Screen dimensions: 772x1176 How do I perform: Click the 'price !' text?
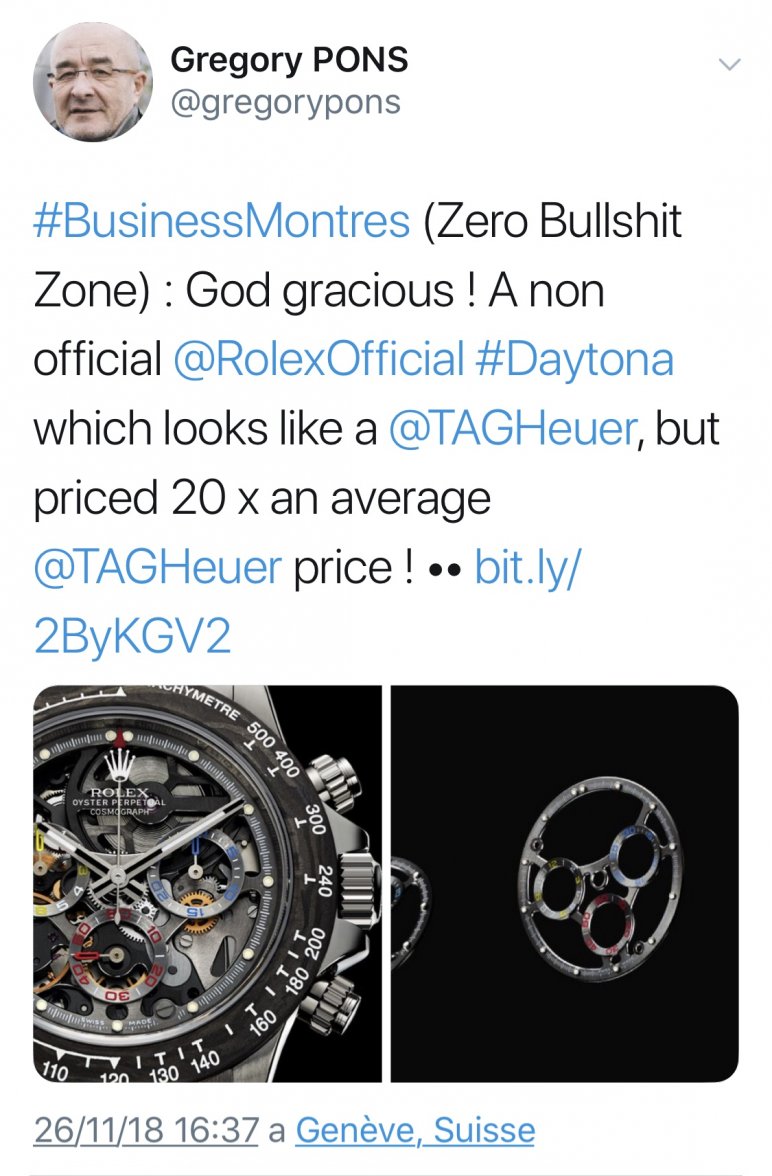pyautogui.click(x=354, y=567)
